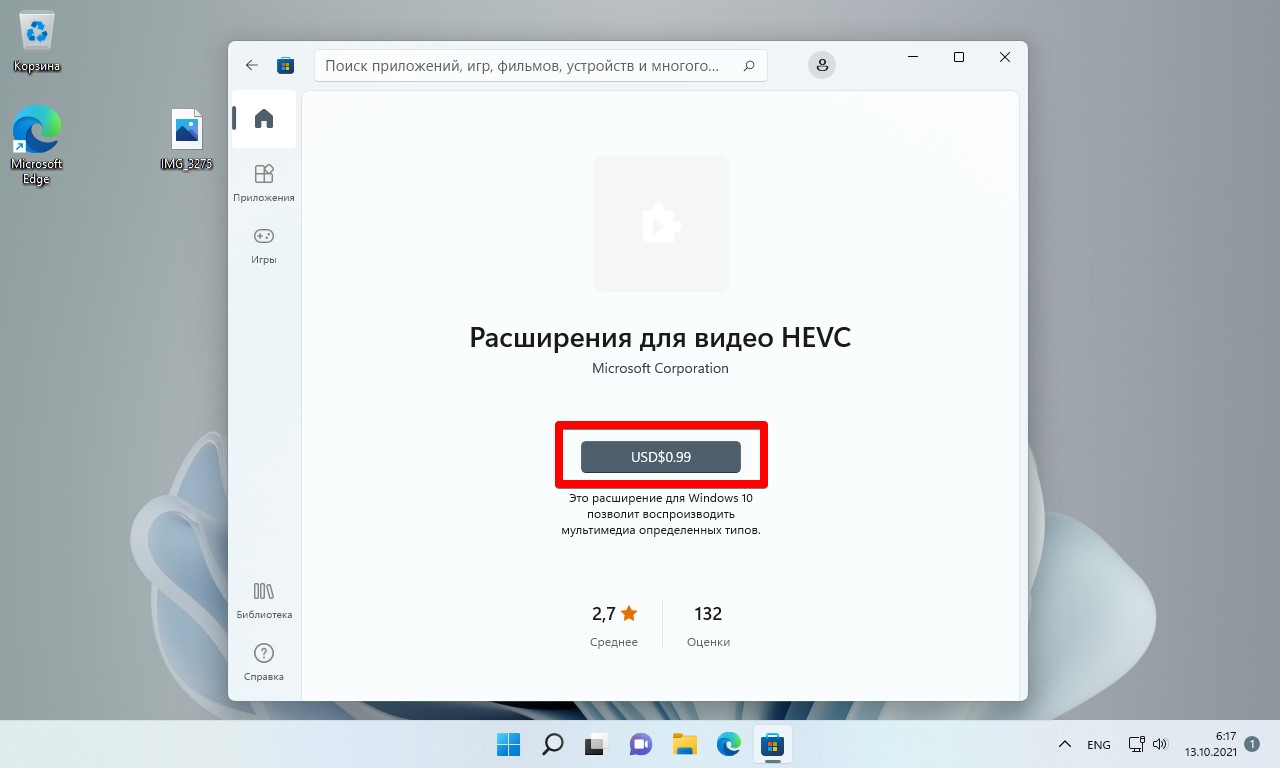Image resolution: width=1280 pixels, height=768 pixels.
Task: Open the Windows Start menu
Action: [x=509, y=744]
